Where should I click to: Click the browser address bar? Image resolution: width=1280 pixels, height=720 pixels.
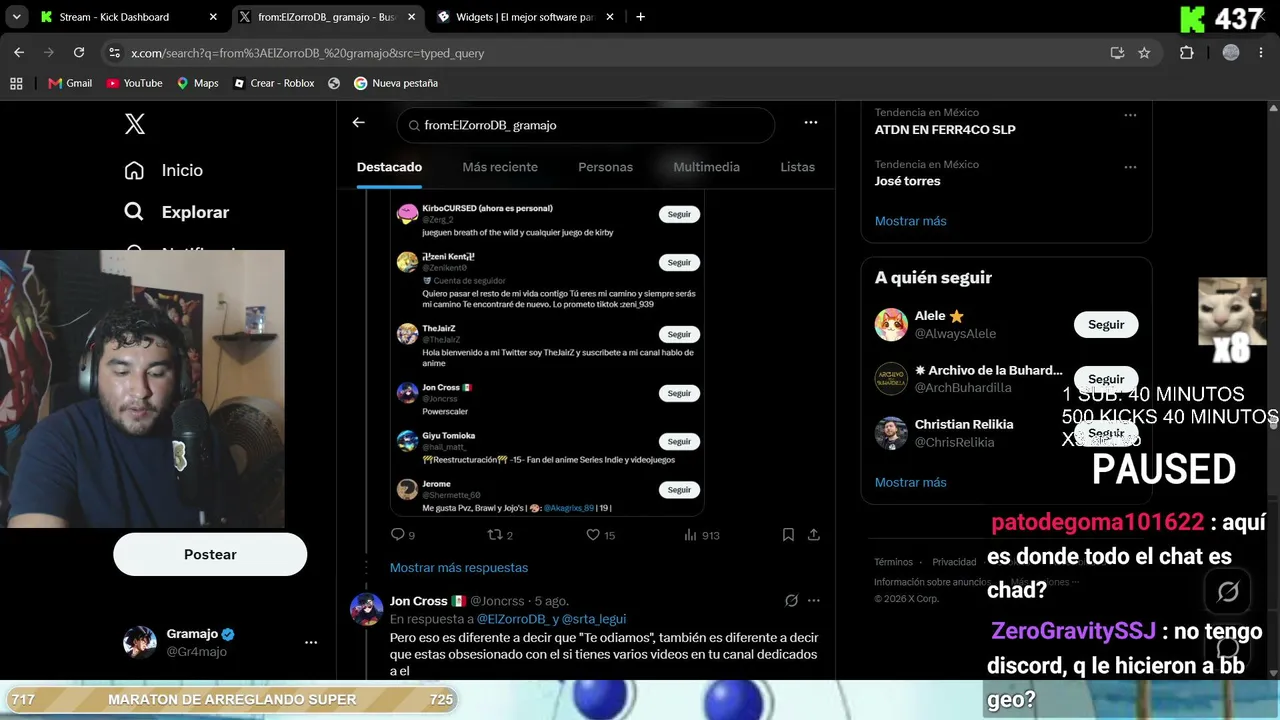click(608, 53)
